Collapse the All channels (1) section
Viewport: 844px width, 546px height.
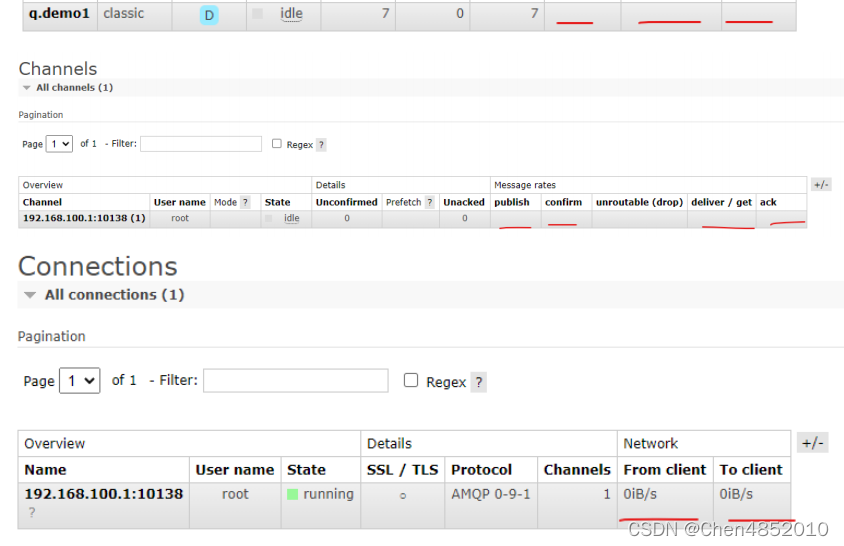pyautogui.click(x=74, y=87)
